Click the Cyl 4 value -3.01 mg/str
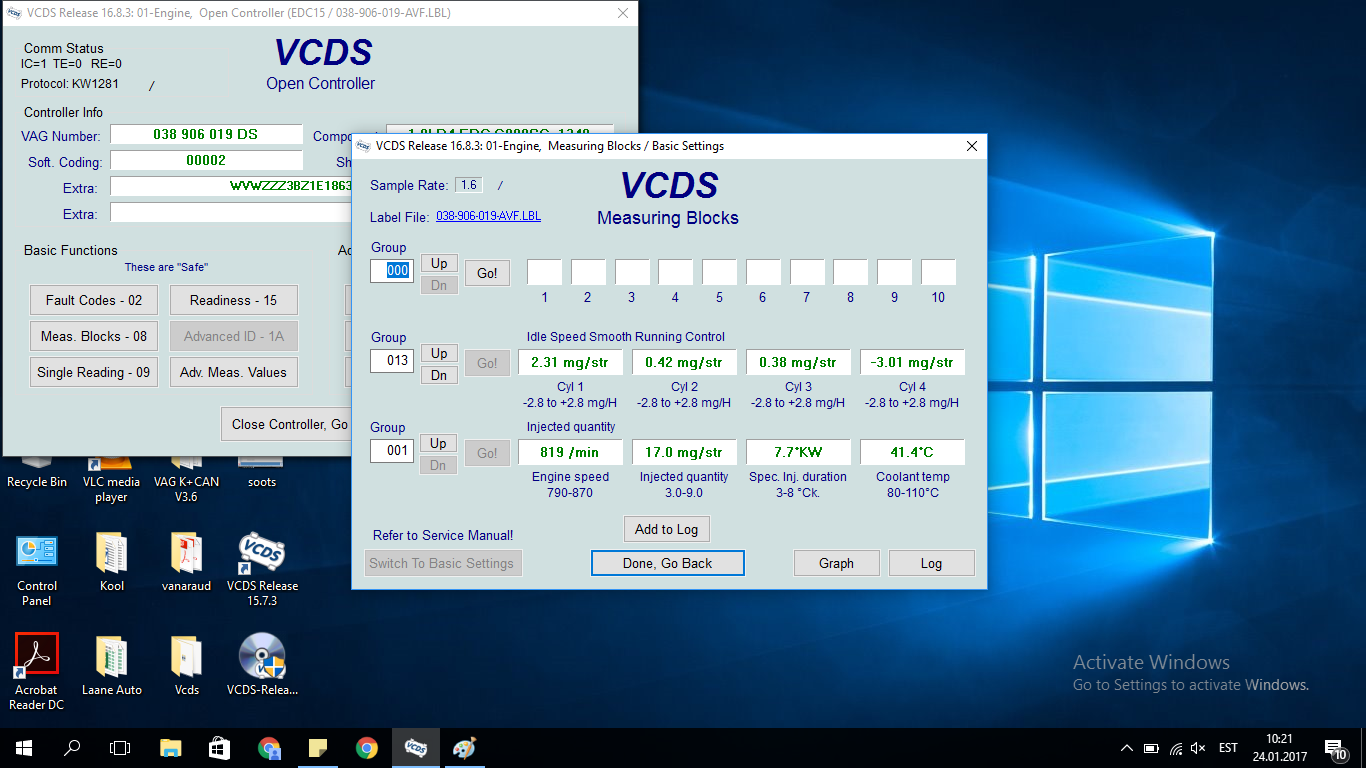Viewport: 1366px width, 768px height. 912,362
